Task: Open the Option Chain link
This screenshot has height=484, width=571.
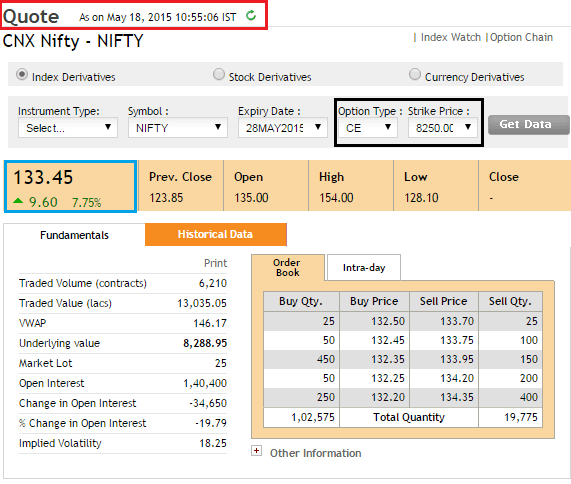Action: [x=521, y=38]
